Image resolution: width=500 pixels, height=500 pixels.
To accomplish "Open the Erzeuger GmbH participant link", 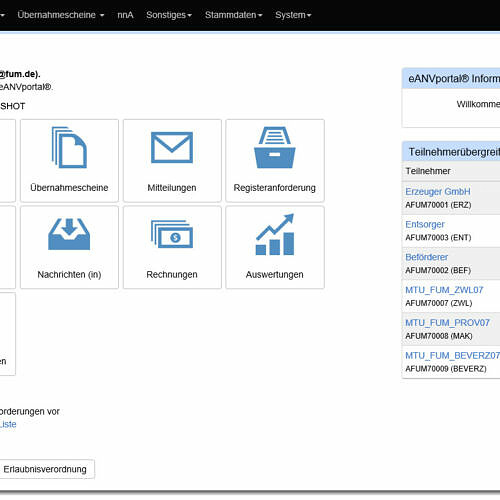I will point(438,192).
